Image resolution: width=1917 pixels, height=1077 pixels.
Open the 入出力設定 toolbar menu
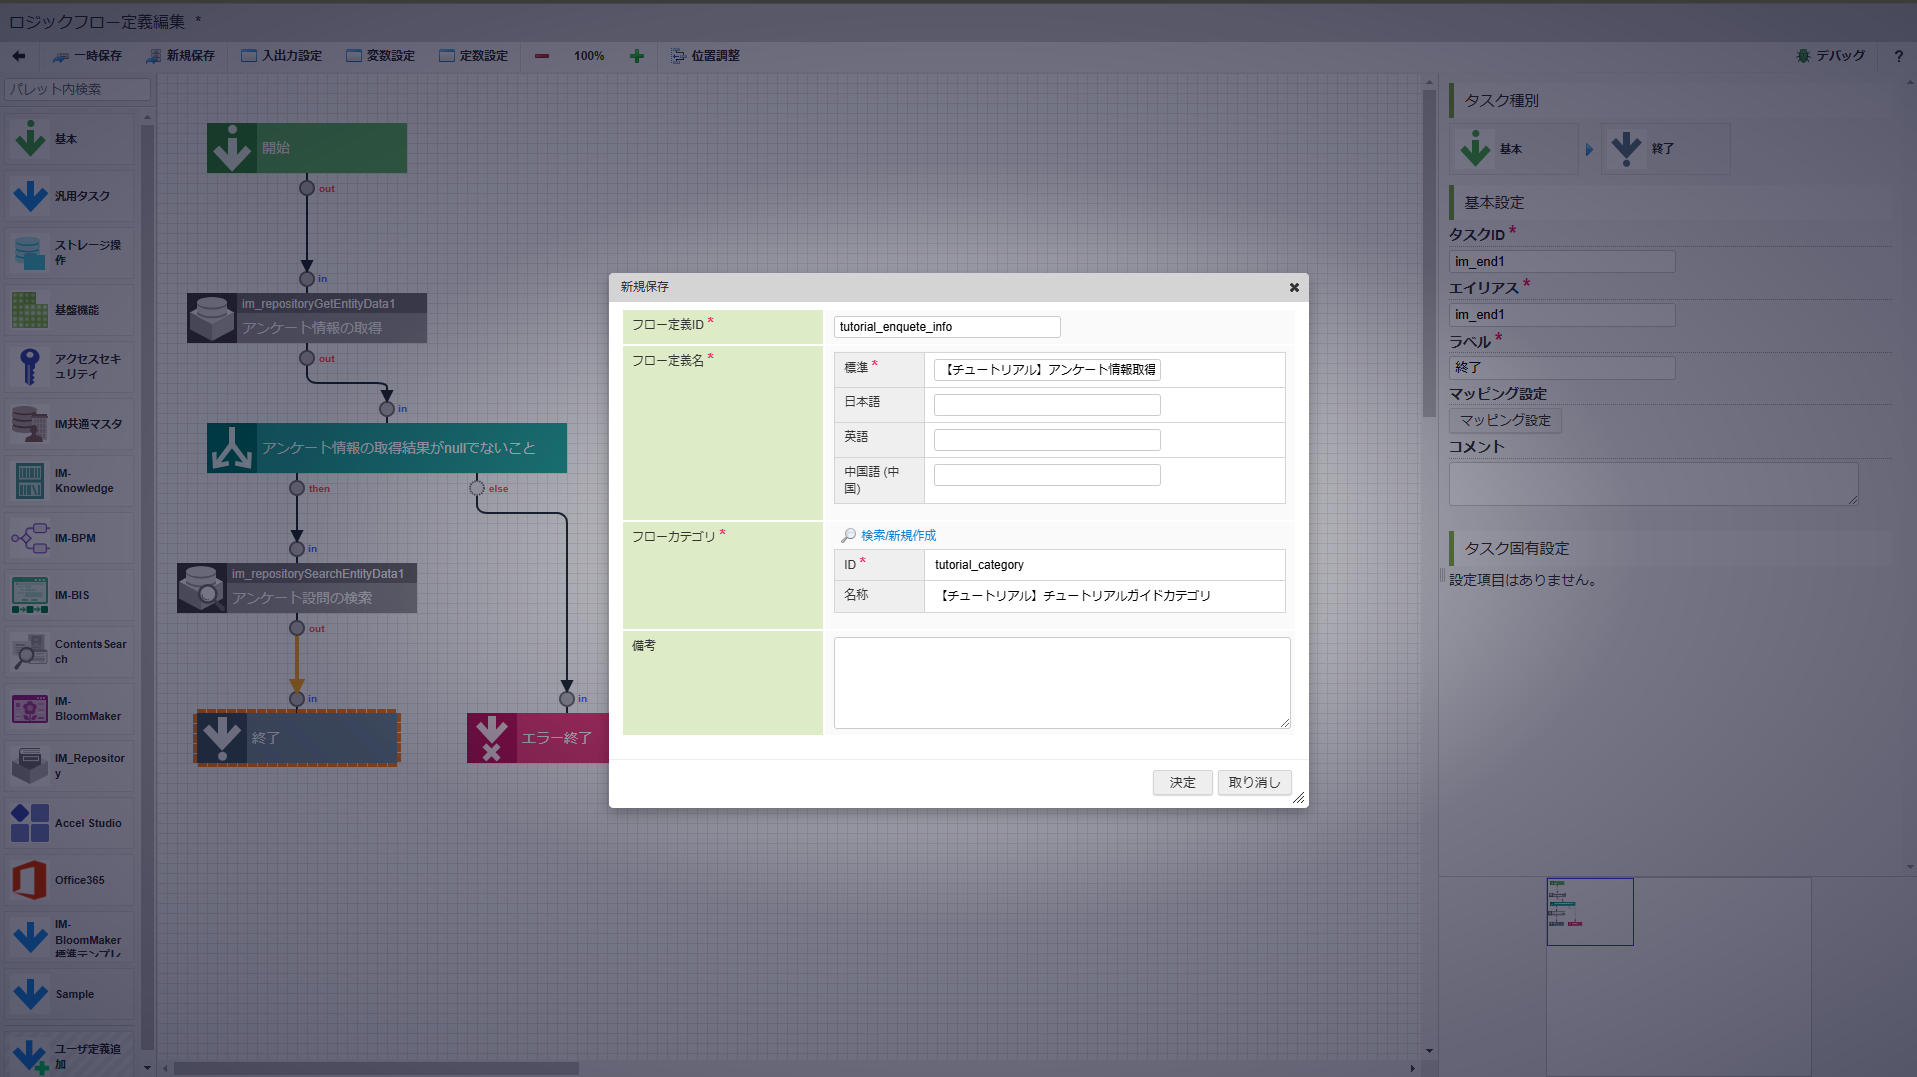(x=281, y=56)
